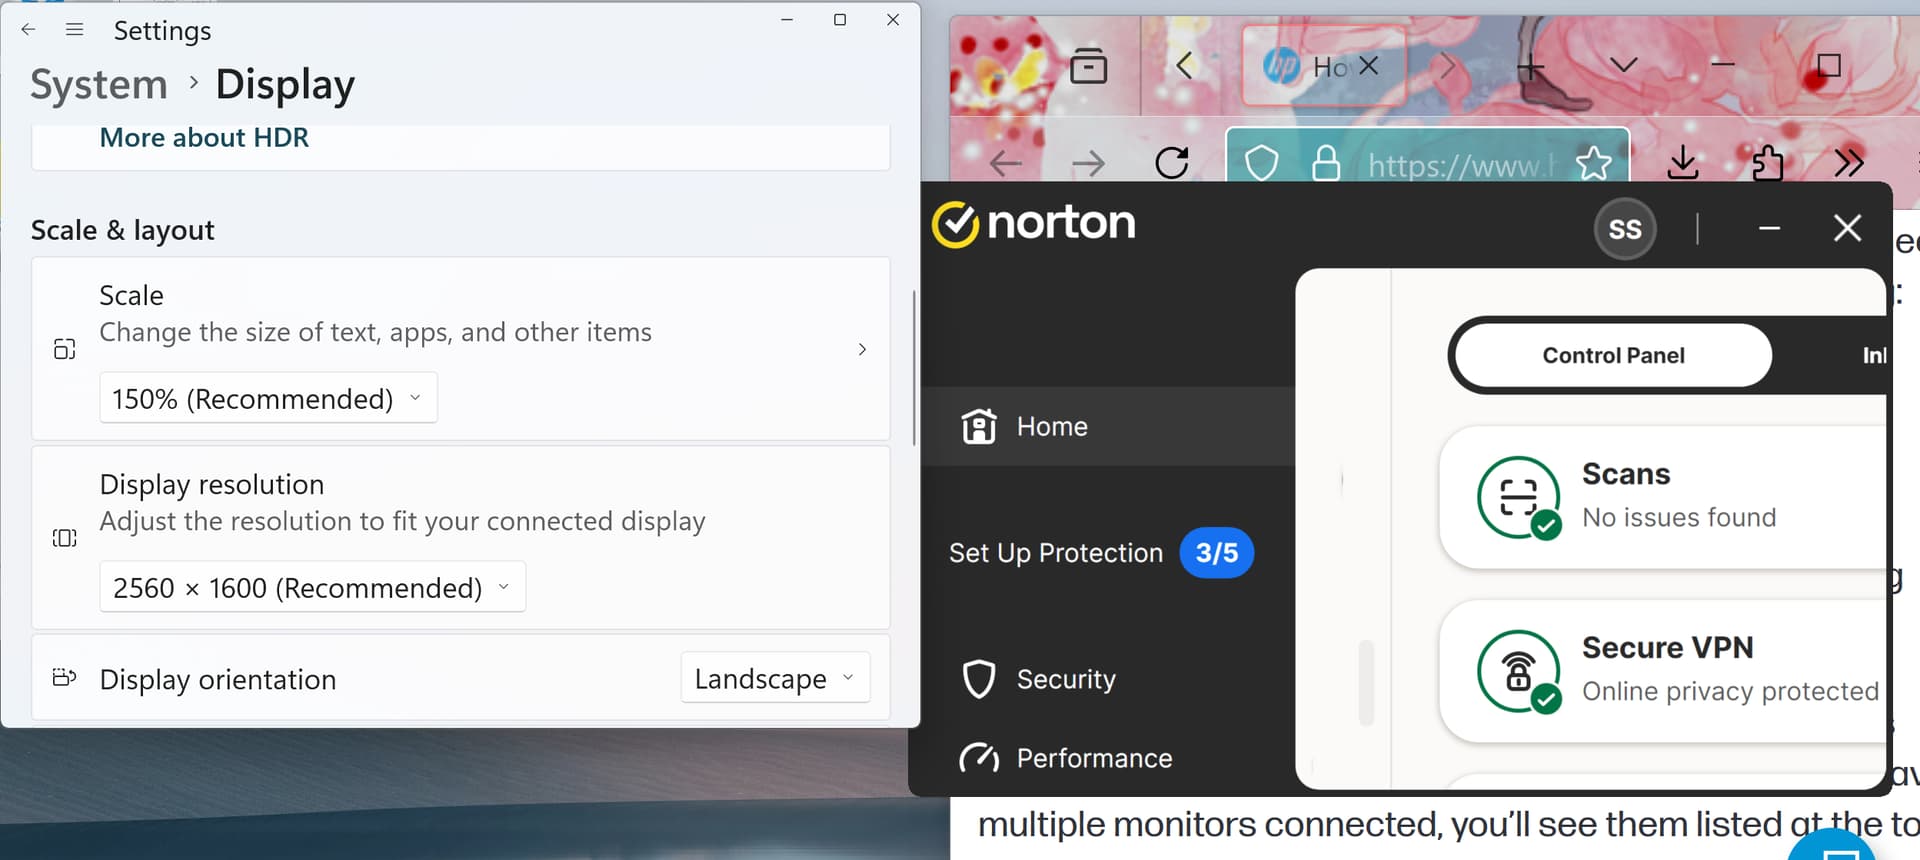Close the HP browser tab

pyautogui.click(x=1369, y=66)
